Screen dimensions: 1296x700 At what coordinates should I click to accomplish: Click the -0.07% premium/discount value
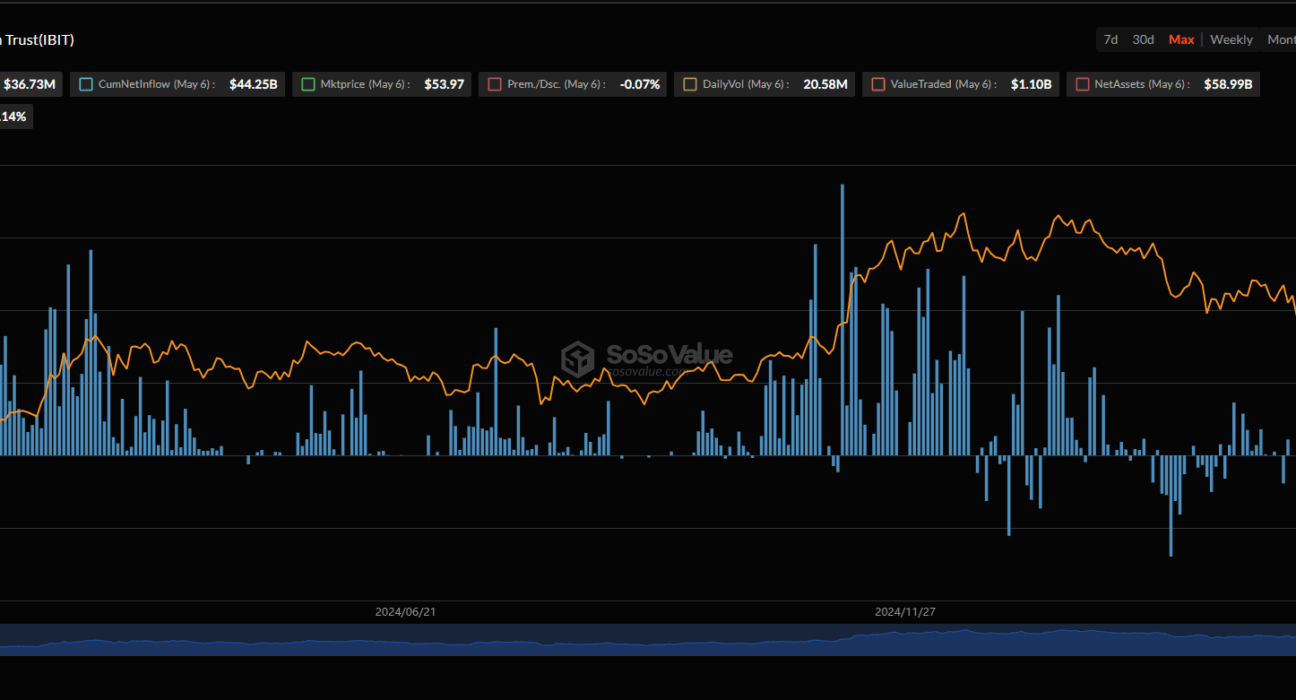point(640,85)
